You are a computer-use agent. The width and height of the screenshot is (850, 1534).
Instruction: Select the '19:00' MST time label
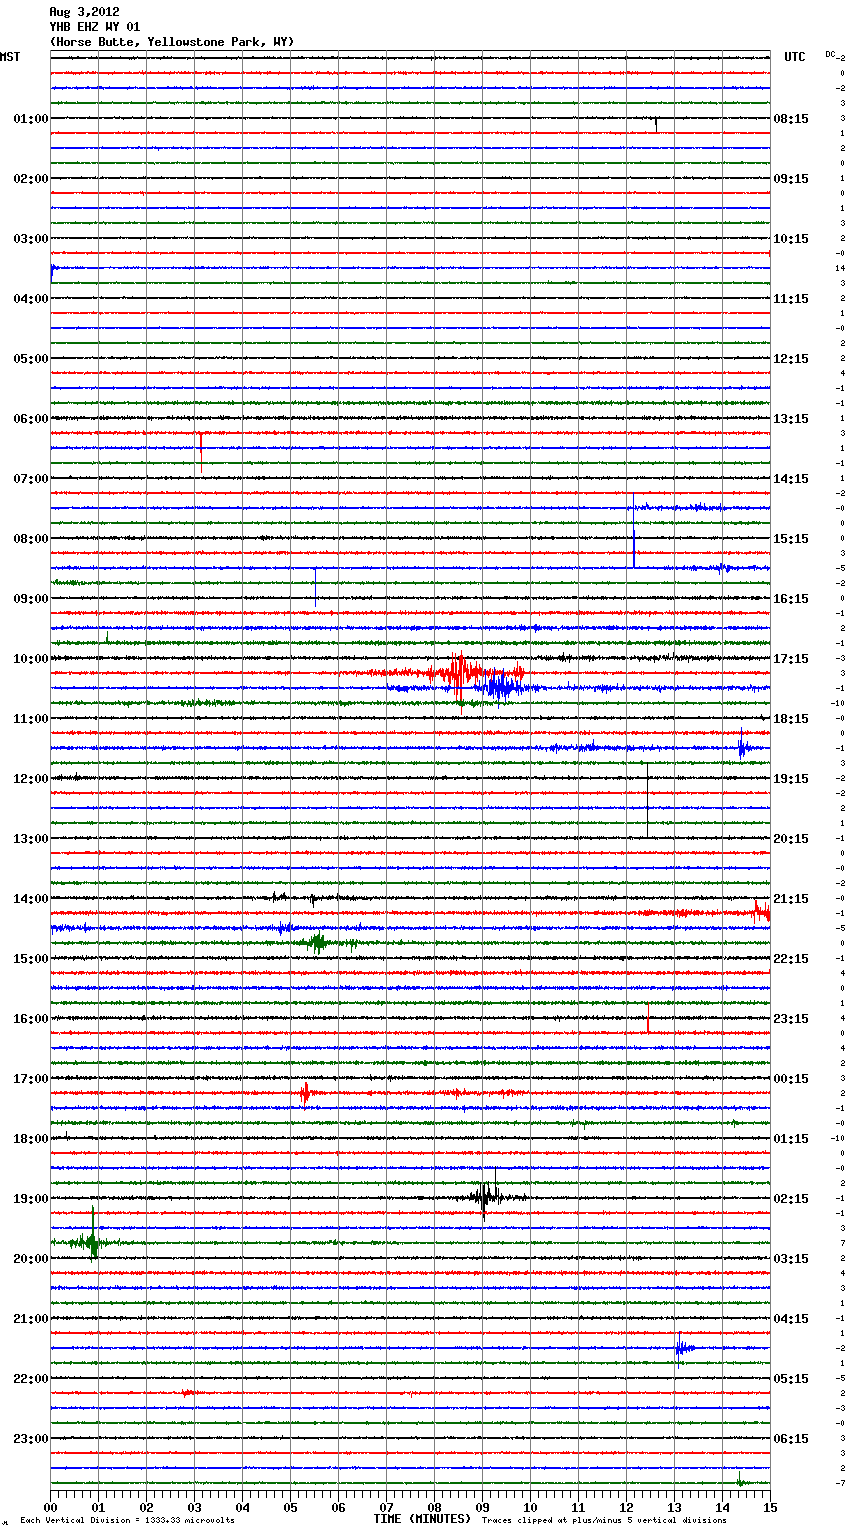pyautogui.click(x=31, y=1199)
